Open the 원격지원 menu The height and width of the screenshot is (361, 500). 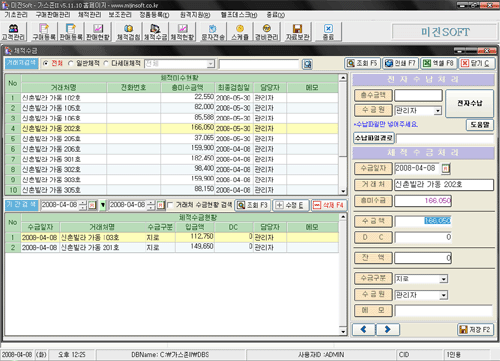click(195, 15)
